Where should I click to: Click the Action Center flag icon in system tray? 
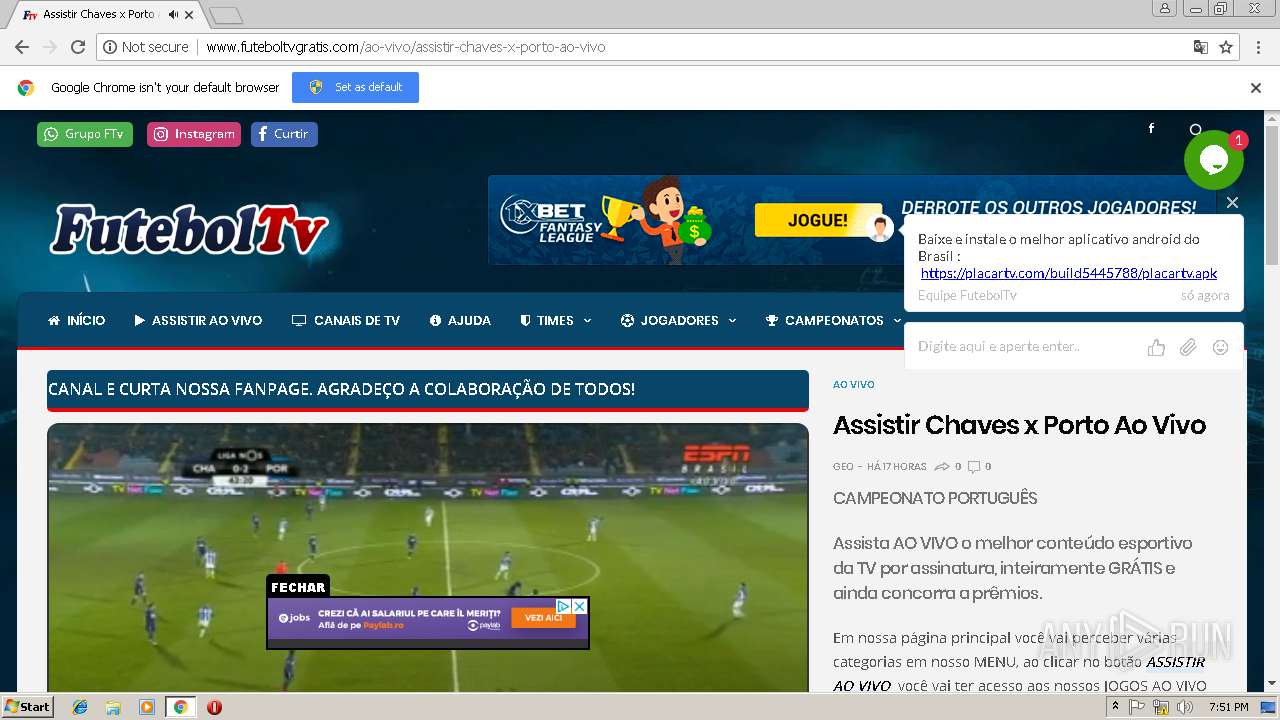[1137, 707]
